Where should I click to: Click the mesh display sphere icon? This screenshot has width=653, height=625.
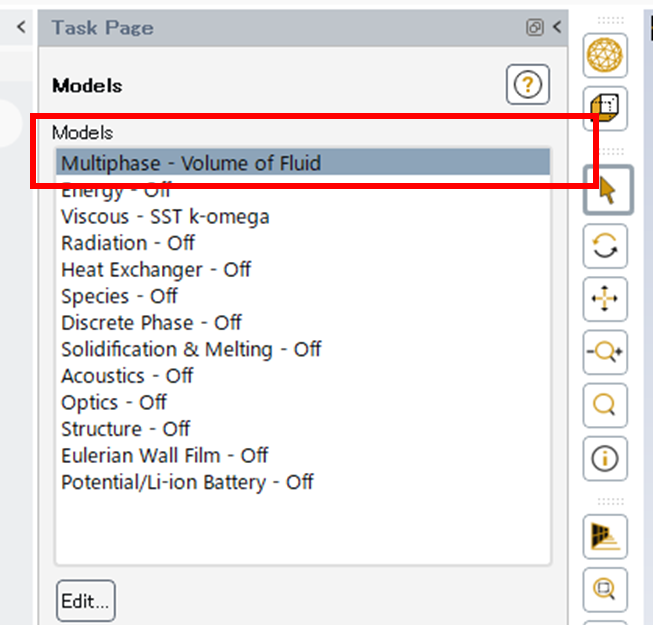[x=605, y=55]
